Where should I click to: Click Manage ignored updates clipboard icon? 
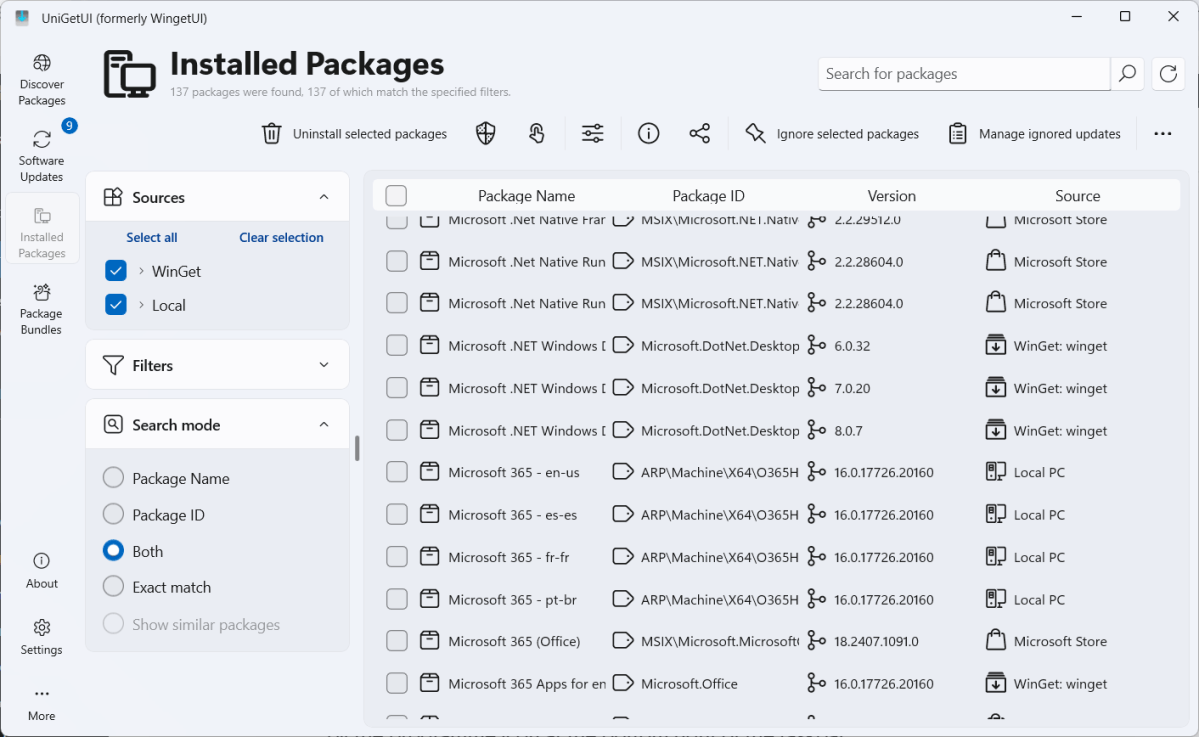957,134
